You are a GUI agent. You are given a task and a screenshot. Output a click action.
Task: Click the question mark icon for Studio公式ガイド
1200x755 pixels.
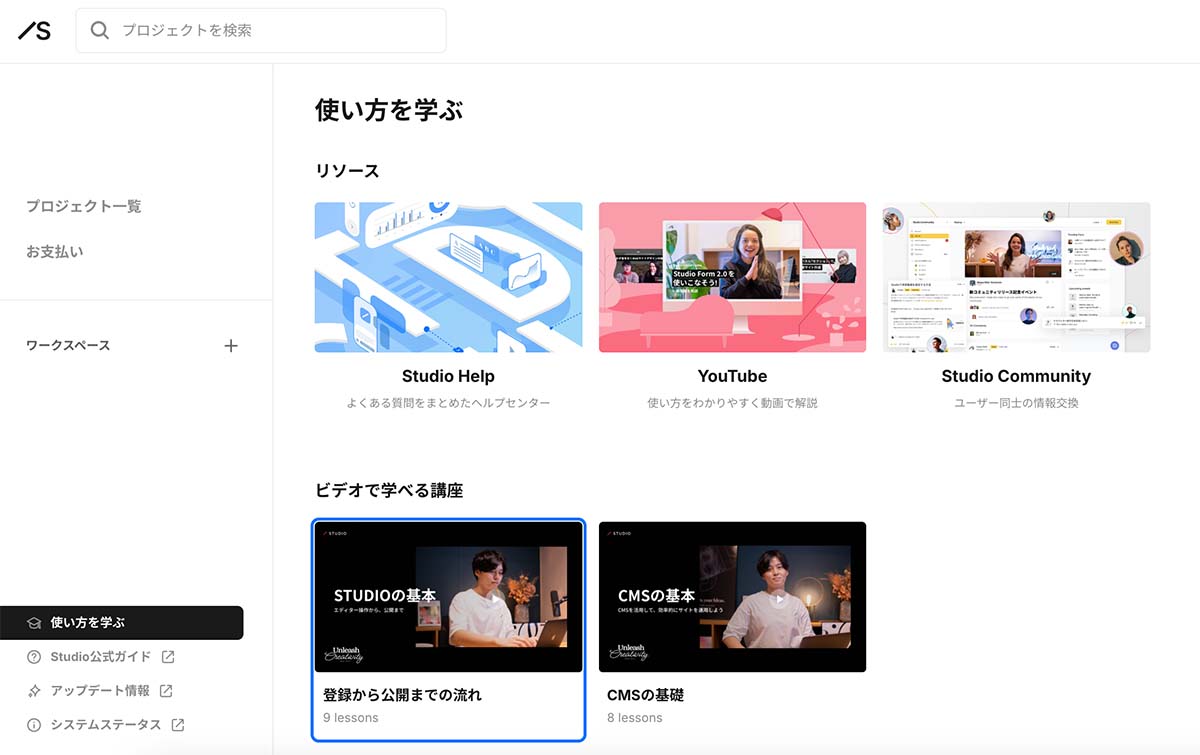[34, 657]
